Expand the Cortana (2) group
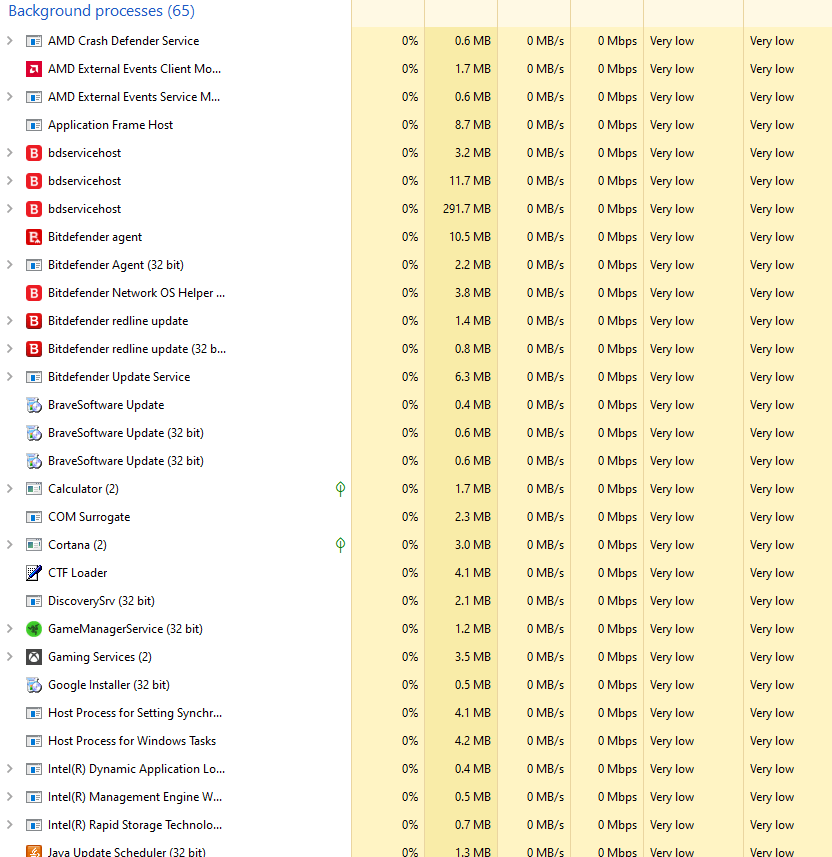The image size is (832, 857). (x=9, y=545)
